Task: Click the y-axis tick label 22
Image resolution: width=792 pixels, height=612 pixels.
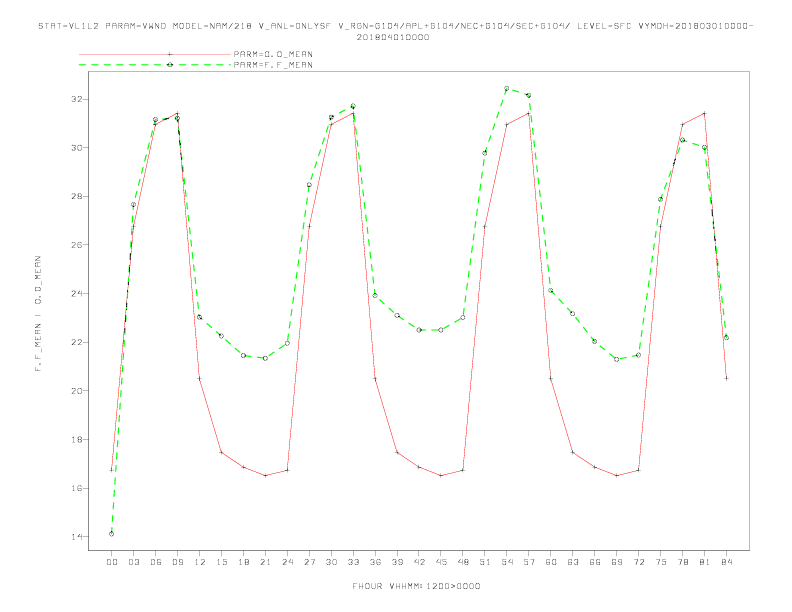Action: point(77,342)
